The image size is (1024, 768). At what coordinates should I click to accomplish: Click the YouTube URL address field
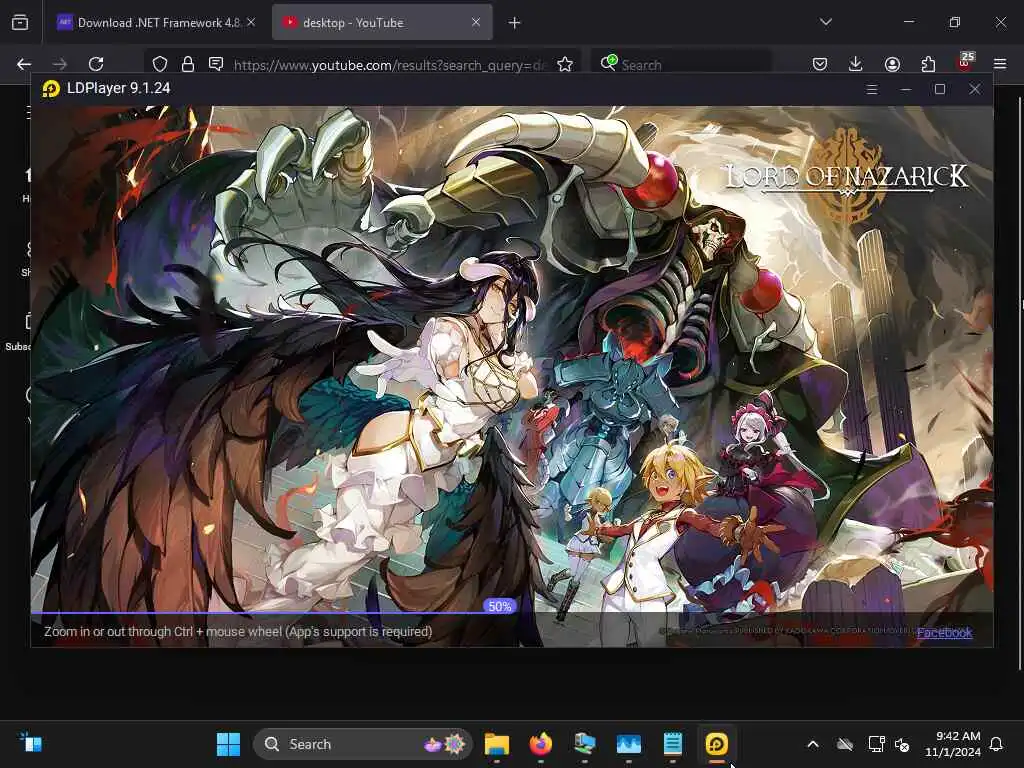(x=389, y=65)
